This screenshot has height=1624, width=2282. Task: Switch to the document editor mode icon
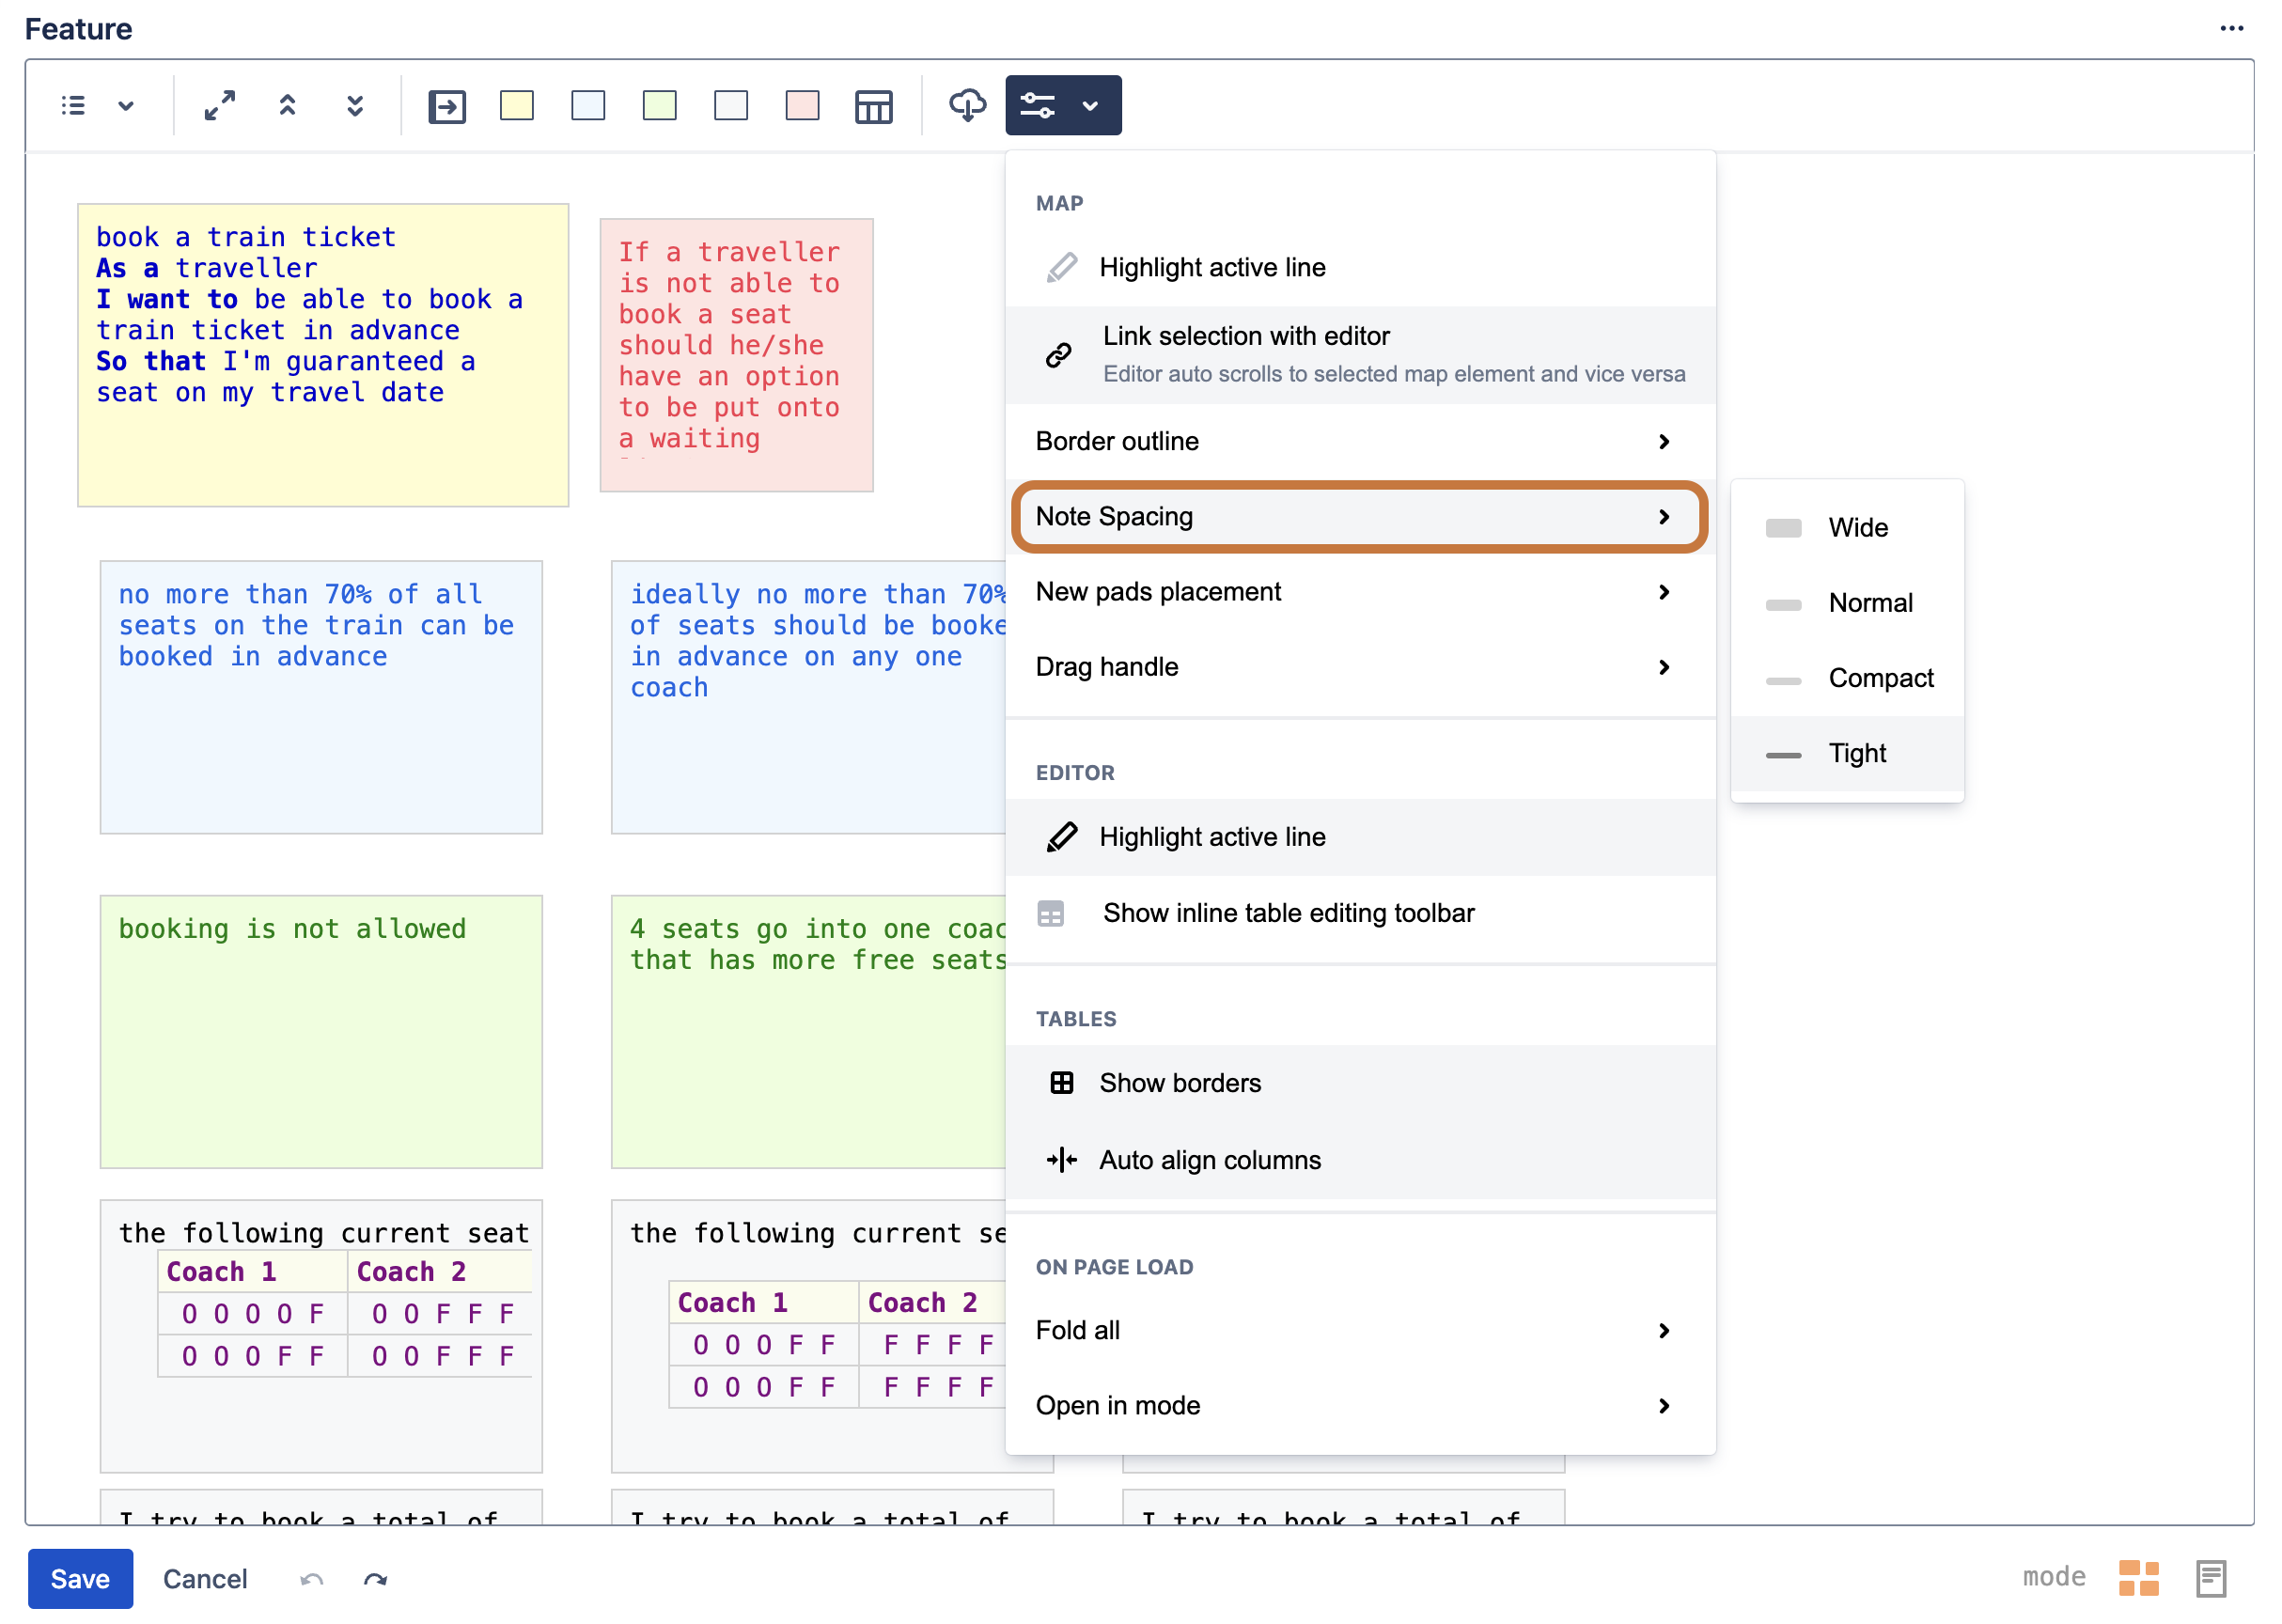click(2211, 1579)
